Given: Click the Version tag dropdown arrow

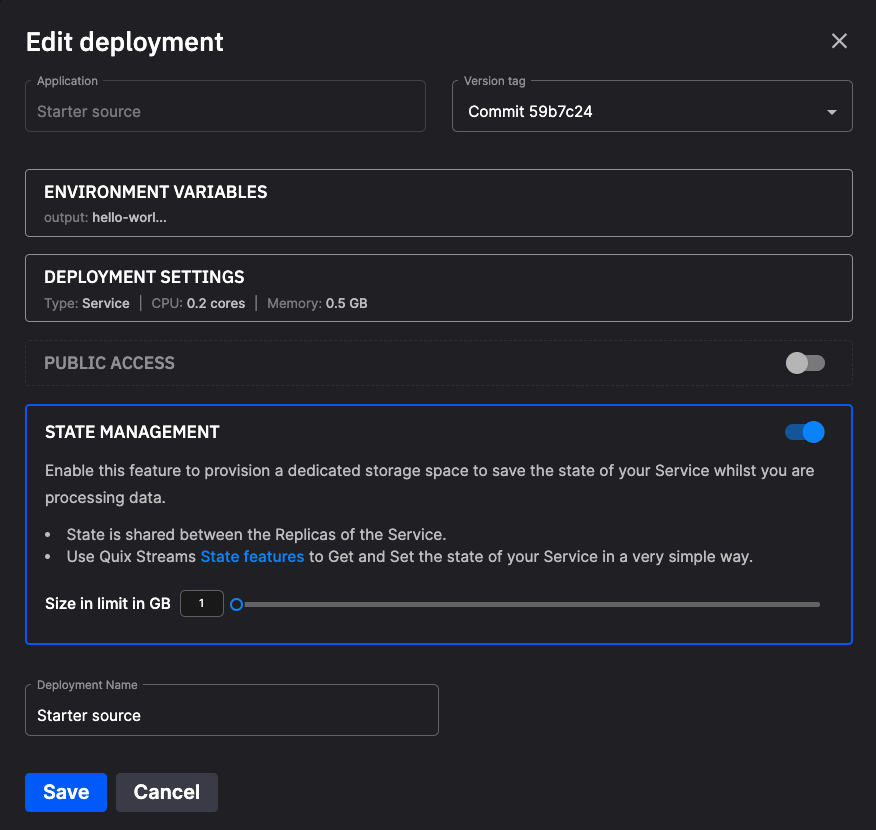Looking at the screenshot, I should [831, 112].
